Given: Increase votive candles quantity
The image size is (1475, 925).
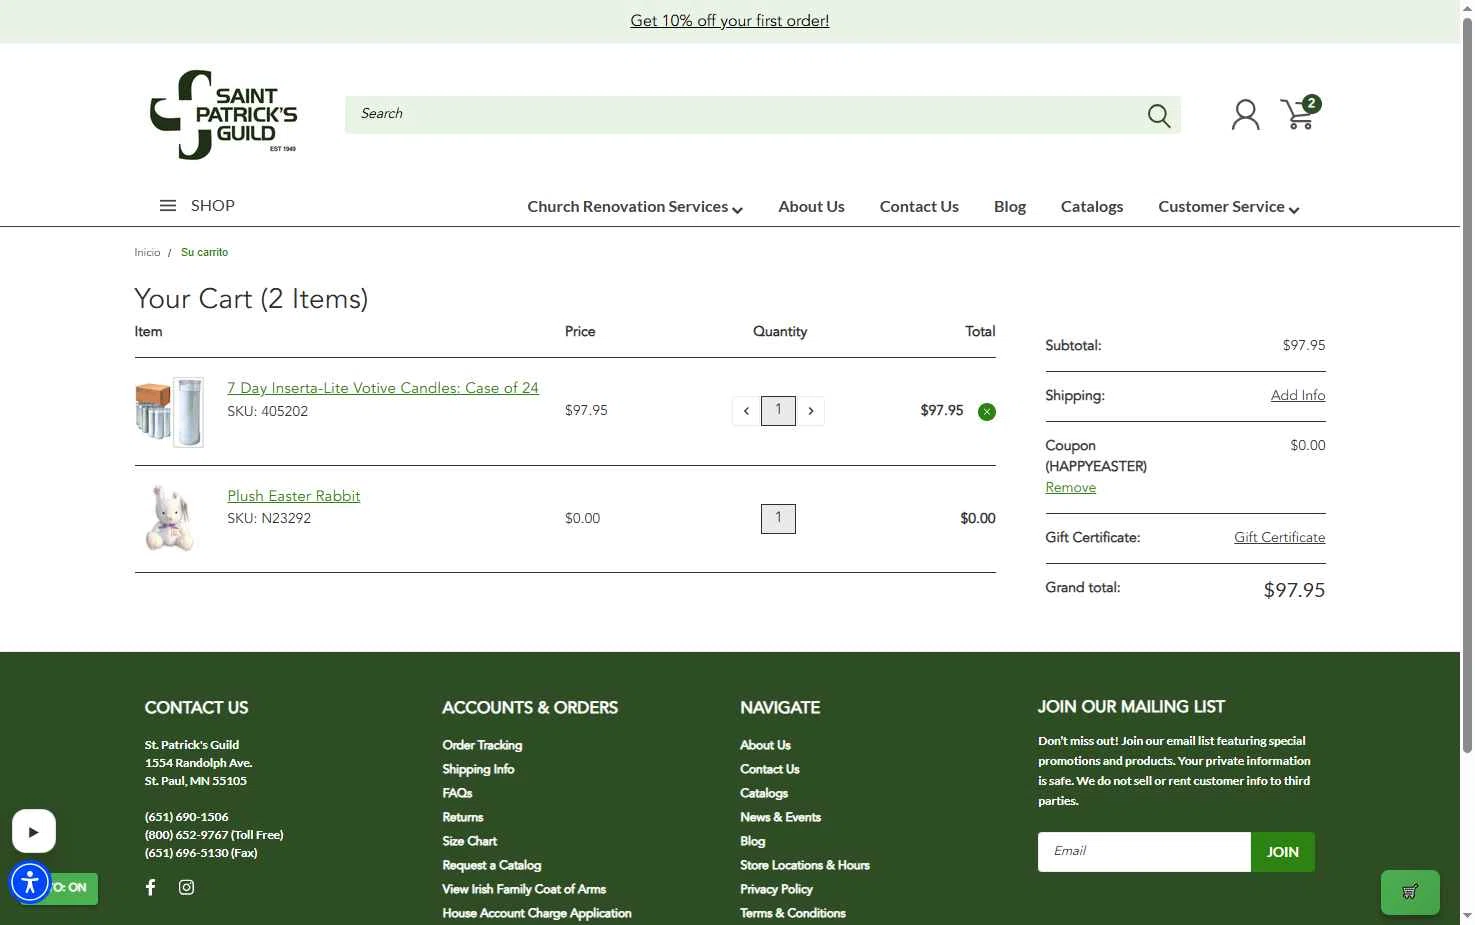Looking at the screenshot, I should [811, 411].
